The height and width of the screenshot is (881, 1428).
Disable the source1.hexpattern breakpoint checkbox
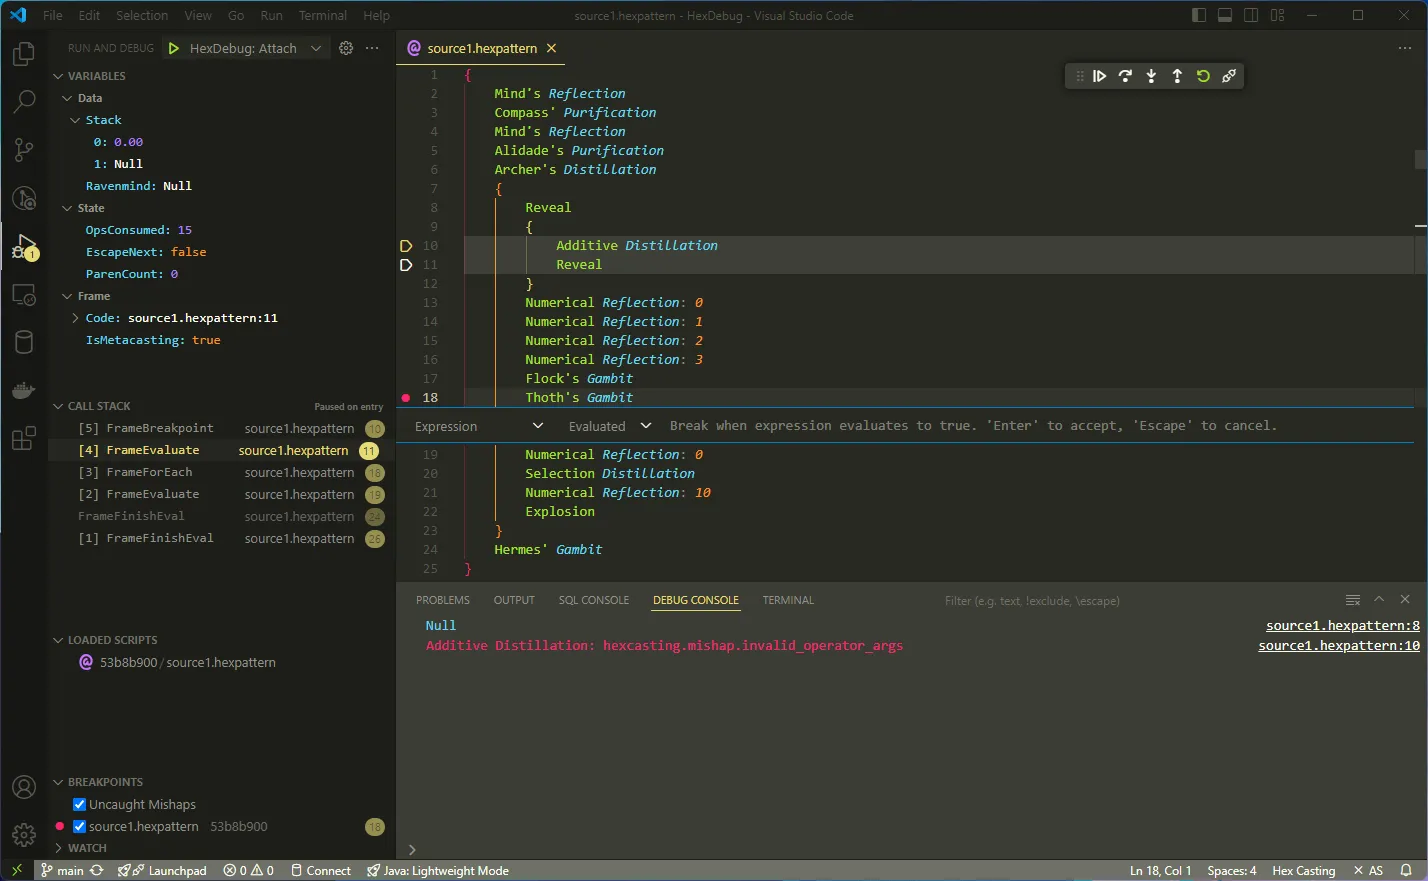pyautogui.click(x=78, y=826)
